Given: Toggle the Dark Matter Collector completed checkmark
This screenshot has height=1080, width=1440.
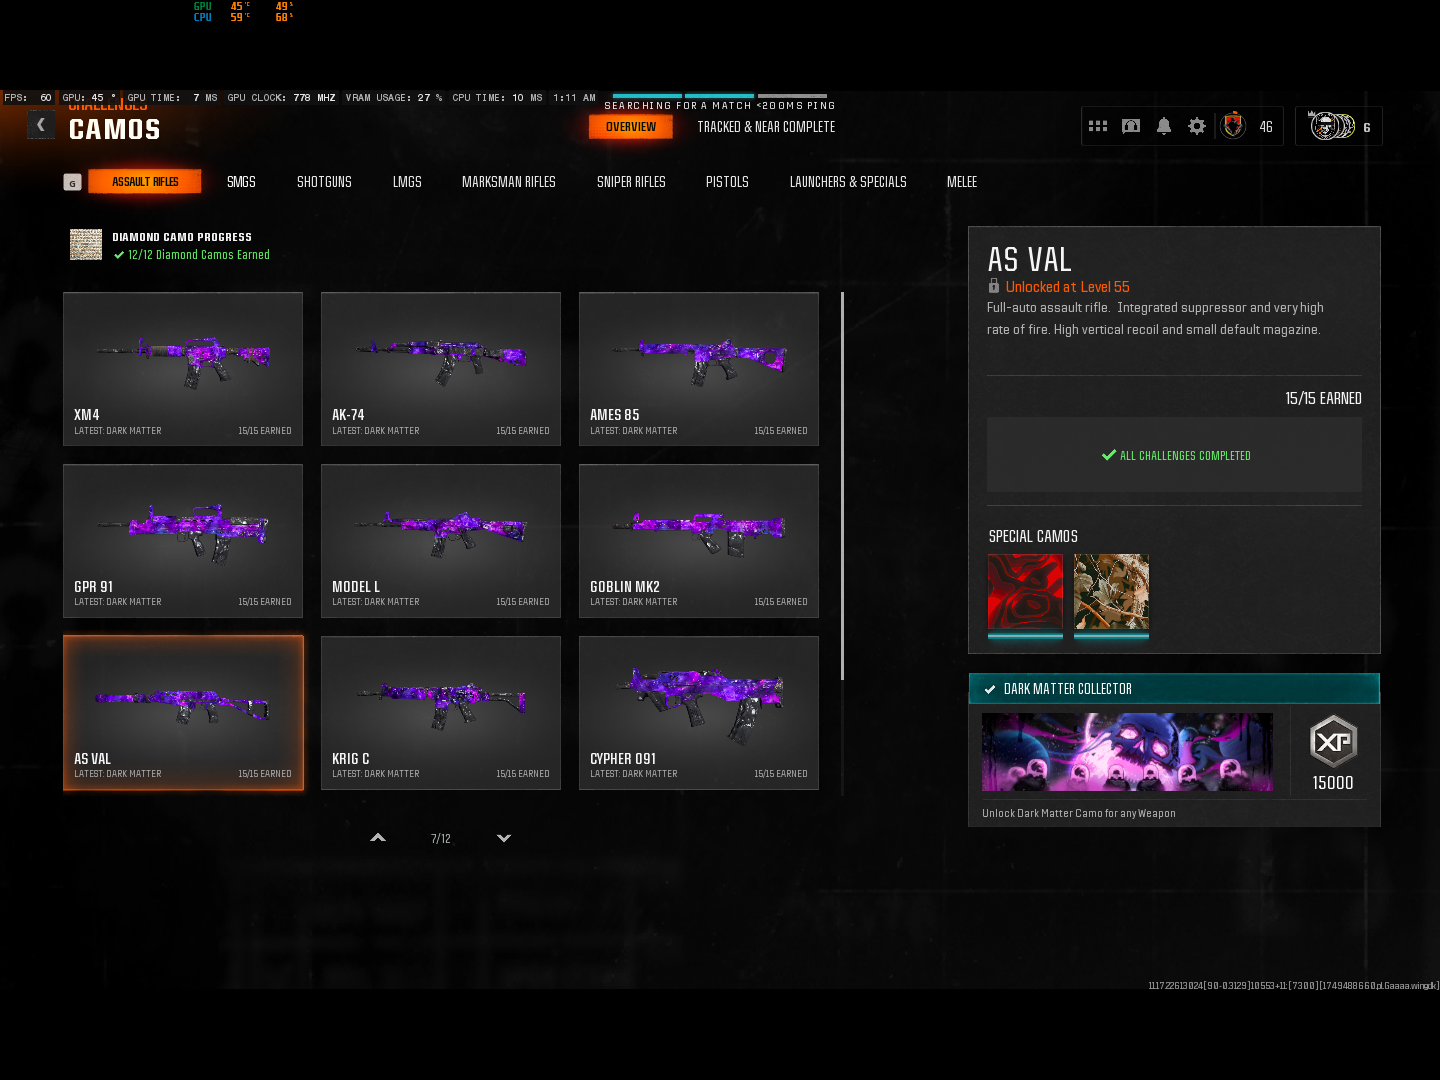Looking at the screenshot, I should [990, 688].
